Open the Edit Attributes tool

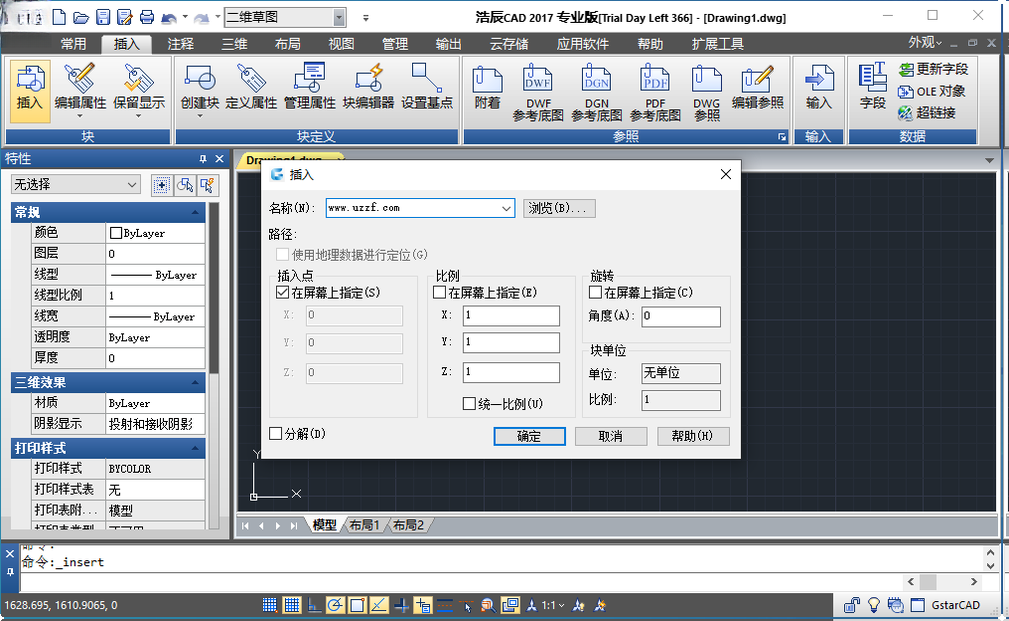pyautogui.click(x=80, y=91)
